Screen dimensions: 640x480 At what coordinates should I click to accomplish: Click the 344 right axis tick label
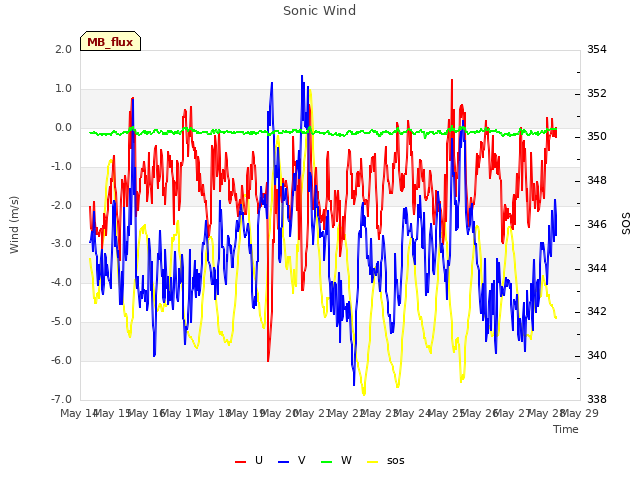597,269
